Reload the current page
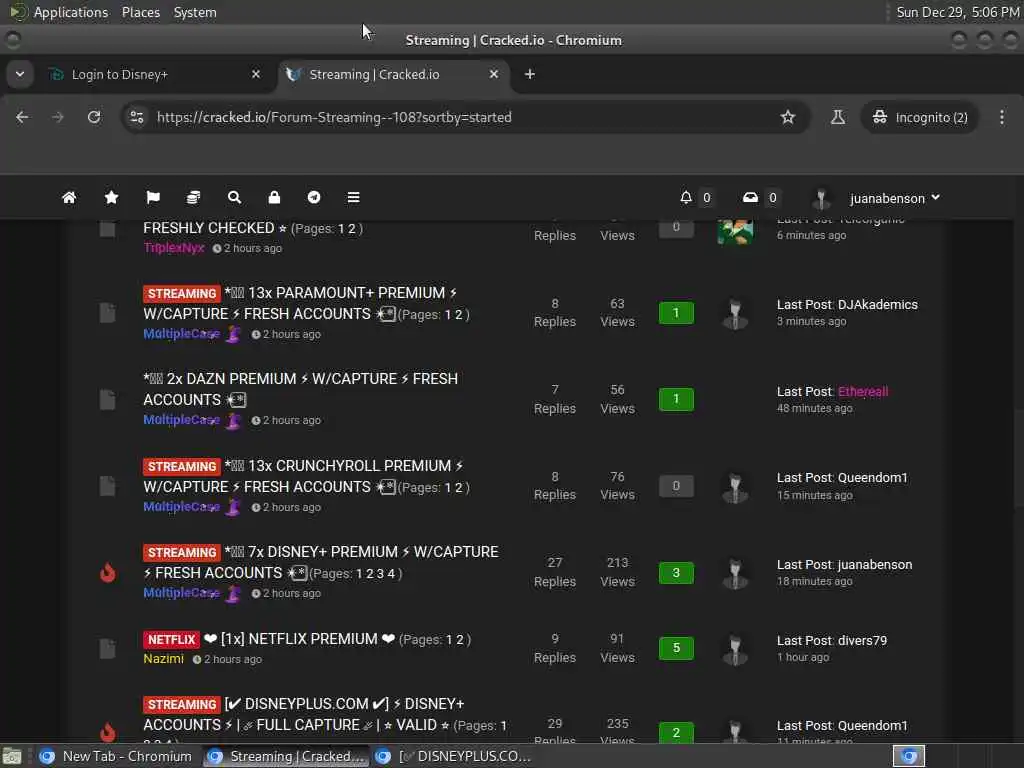This screenshot has height=768, width=1024. point(94,117)
